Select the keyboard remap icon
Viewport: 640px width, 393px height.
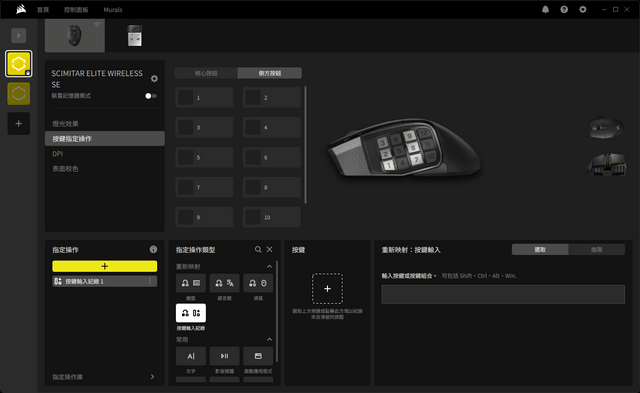coord(191,283)
